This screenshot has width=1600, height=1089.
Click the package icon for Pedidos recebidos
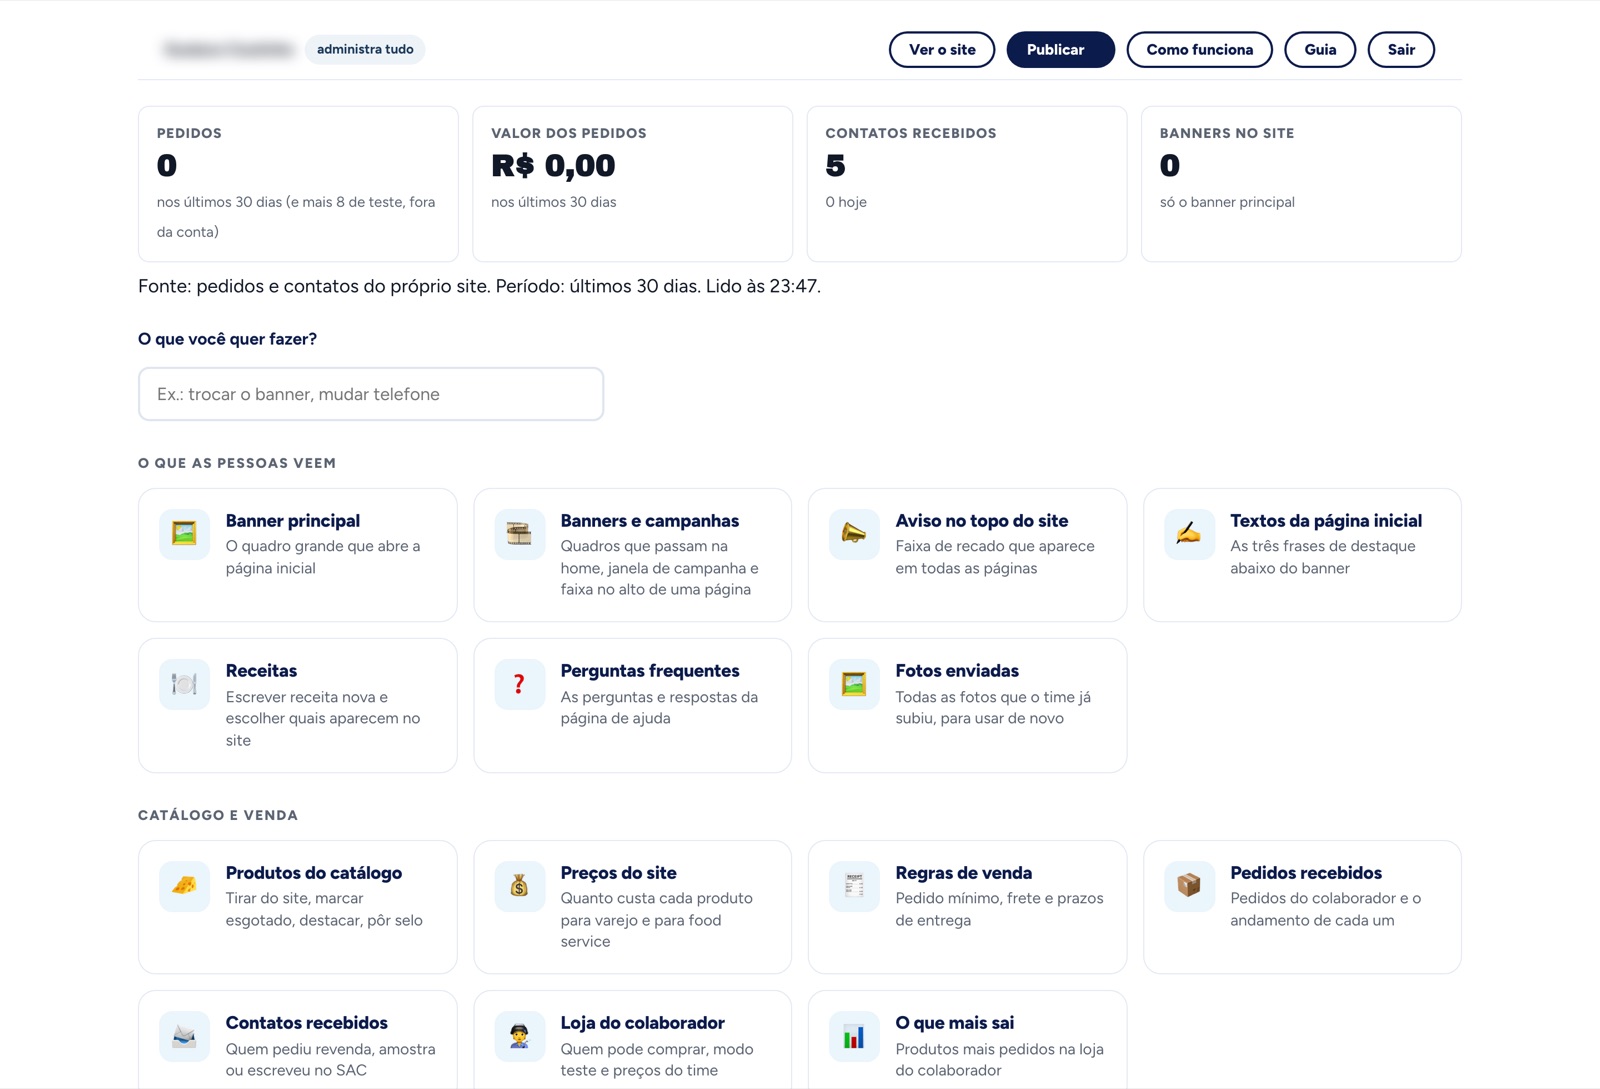click(1189, 886)
